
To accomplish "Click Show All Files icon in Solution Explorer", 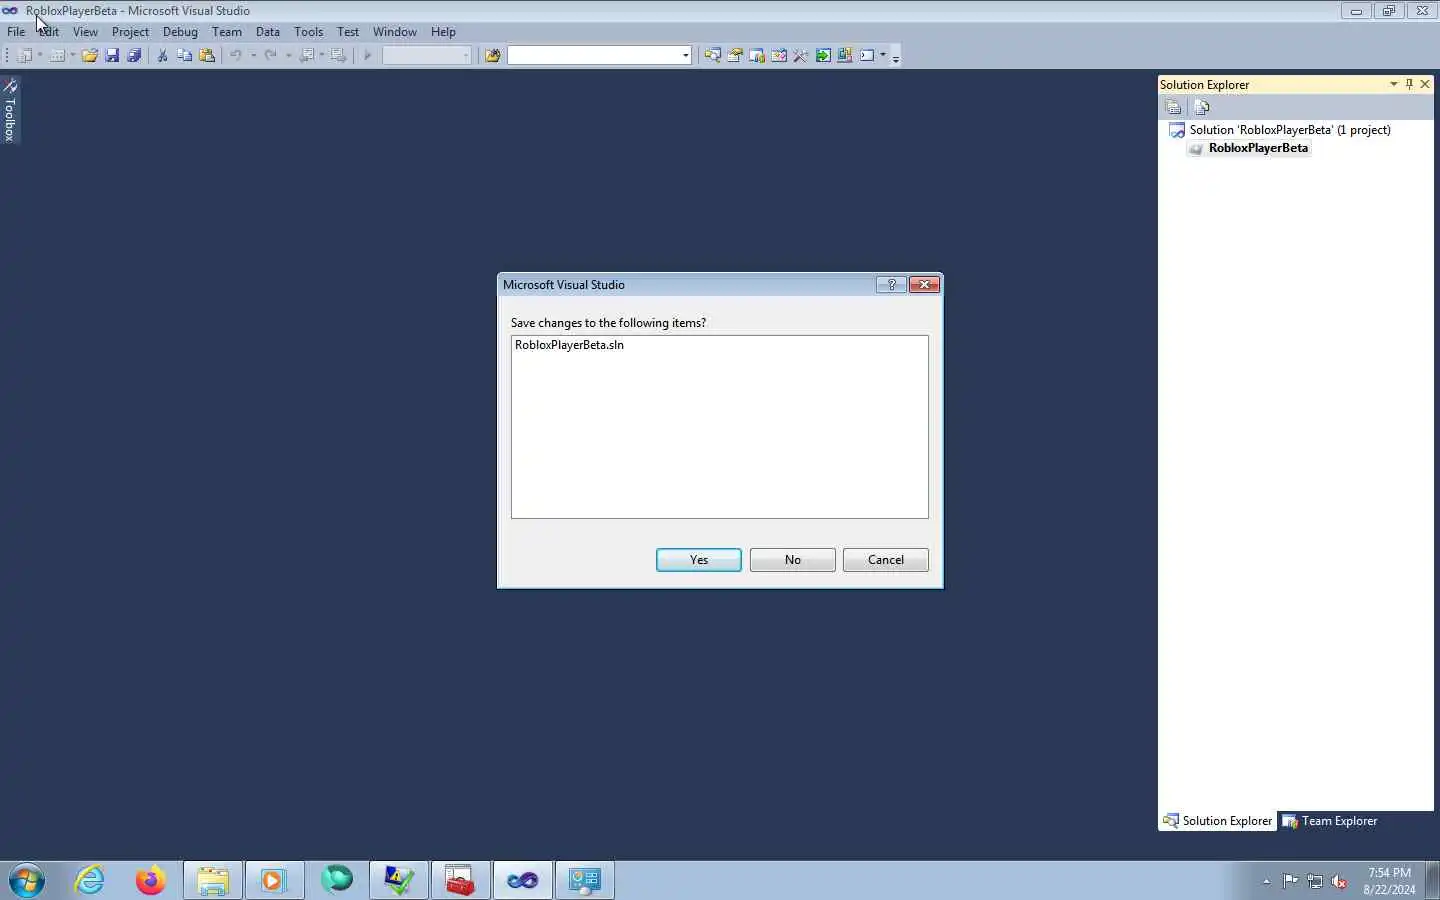I will point(1202,107).
